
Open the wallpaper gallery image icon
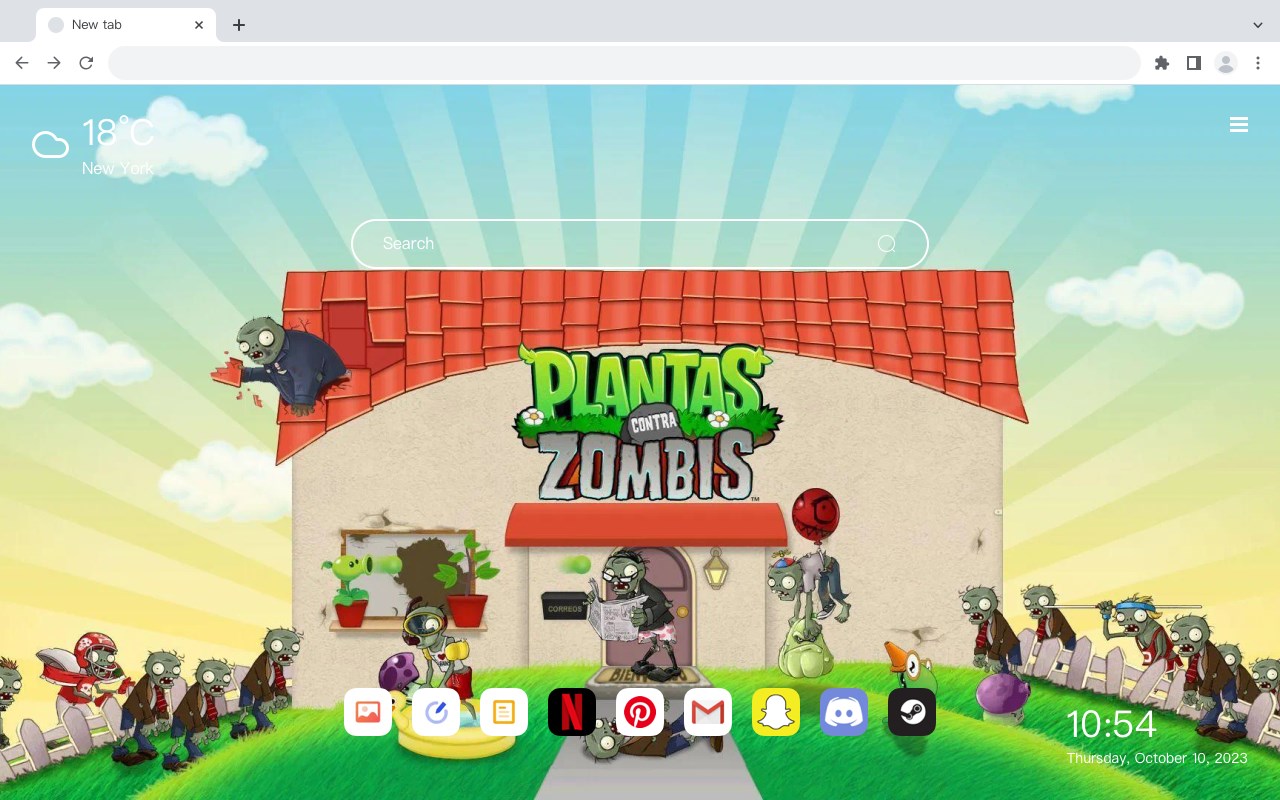pos(368,712)
